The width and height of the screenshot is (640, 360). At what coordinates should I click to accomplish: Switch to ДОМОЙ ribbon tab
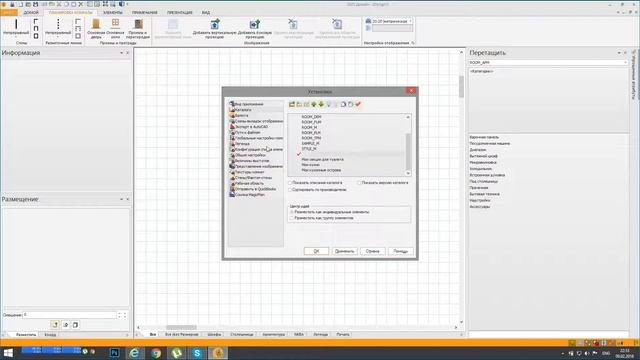(31, 13)
